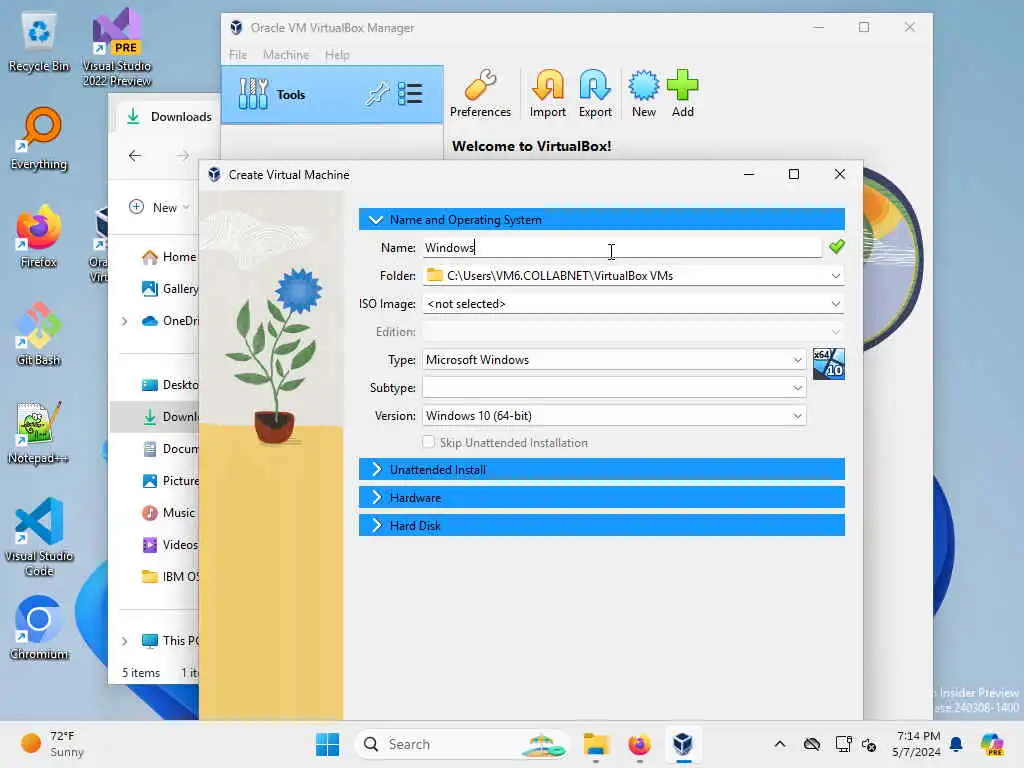Open the ISO Image dropdown
Screen dimensions: 1024x768
835,304
